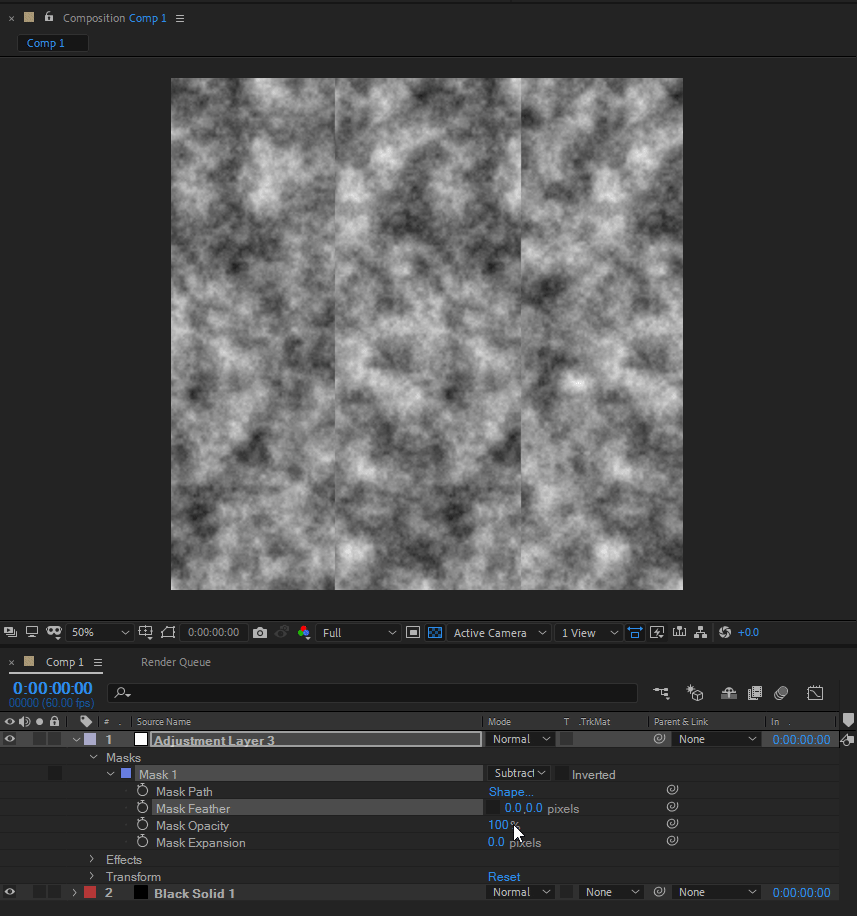Check the Inverted option for Mask 1
857x916 pixels.
[561, 773]
